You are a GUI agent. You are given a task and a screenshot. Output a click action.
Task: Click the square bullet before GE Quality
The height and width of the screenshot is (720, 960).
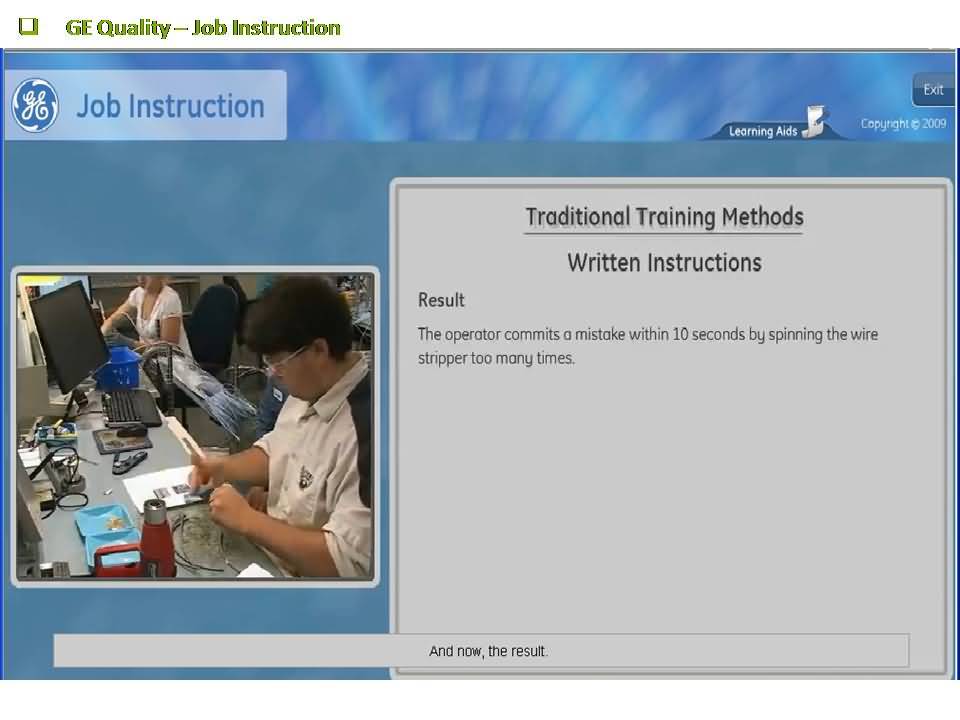click(x=28, y=27)
